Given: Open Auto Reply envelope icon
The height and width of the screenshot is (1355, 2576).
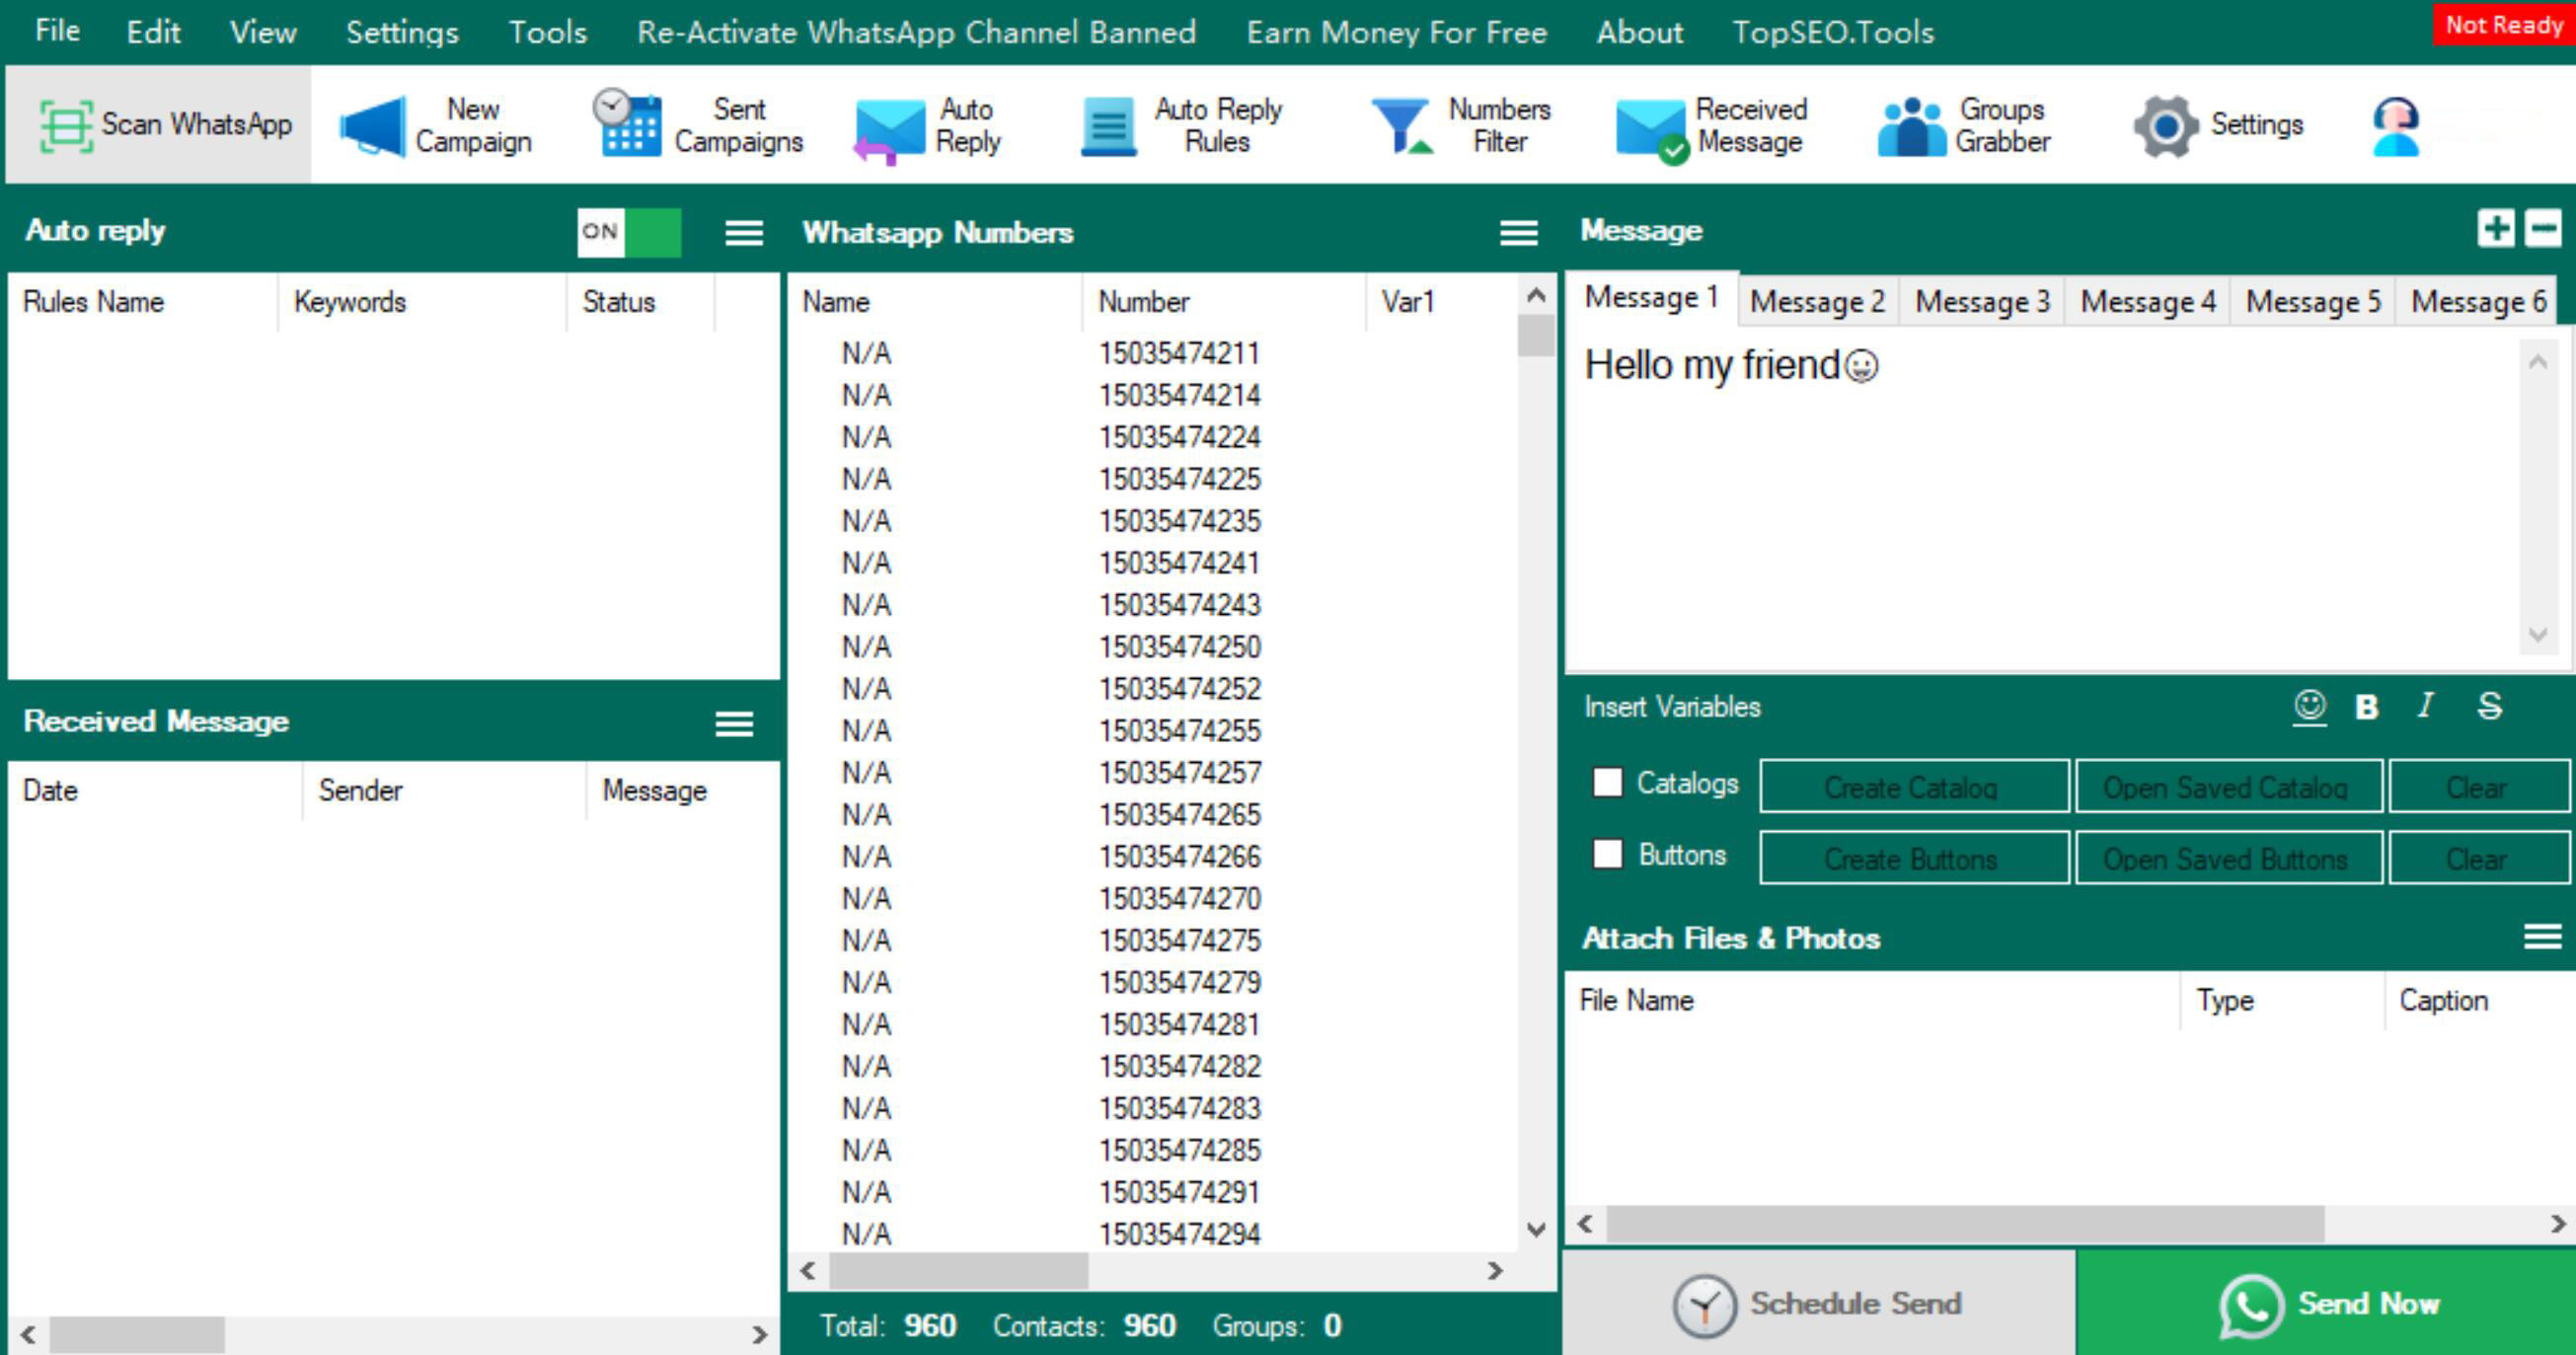Looking at the screenshot, I should click(x=889, y=131).
